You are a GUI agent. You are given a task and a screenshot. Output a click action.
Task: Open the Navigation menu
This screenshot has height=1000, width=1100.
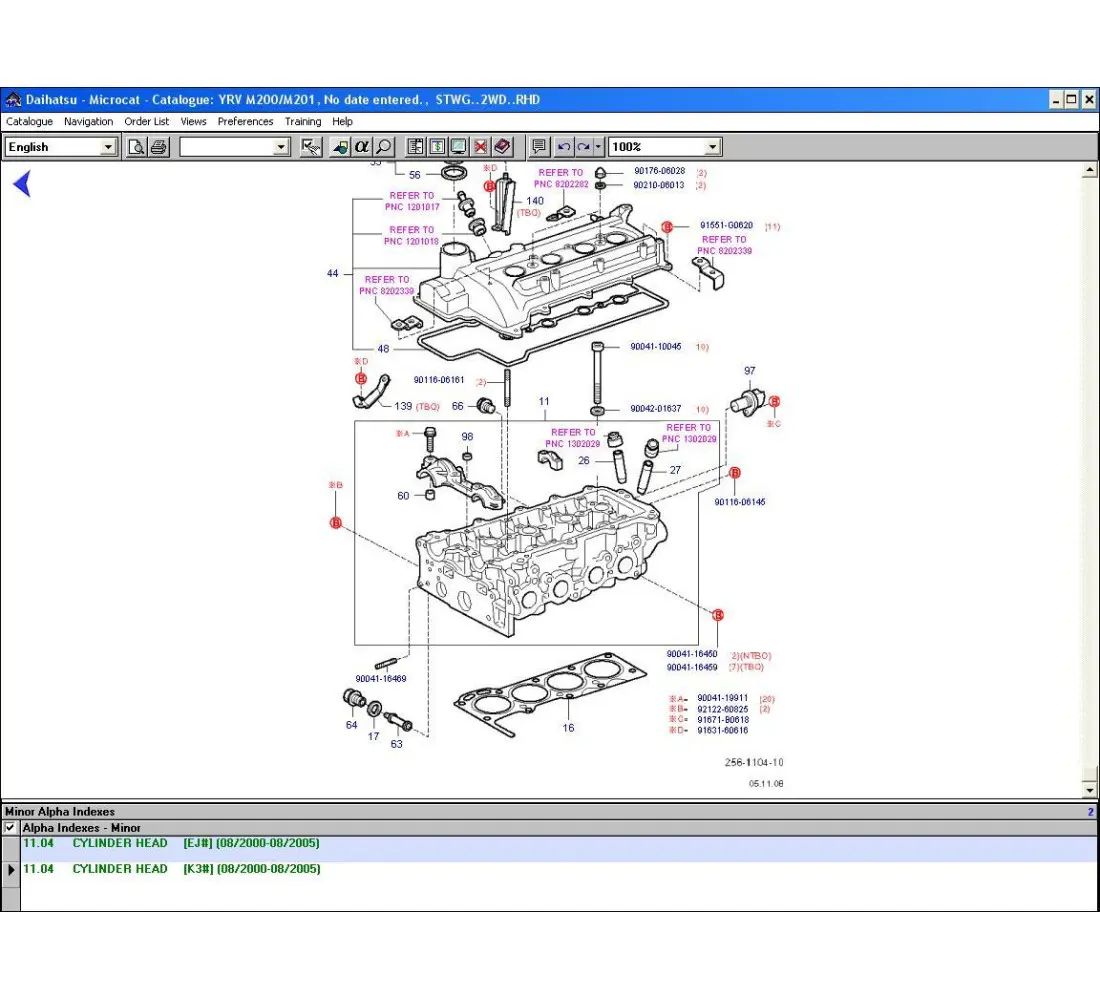[x=88, y=121]
